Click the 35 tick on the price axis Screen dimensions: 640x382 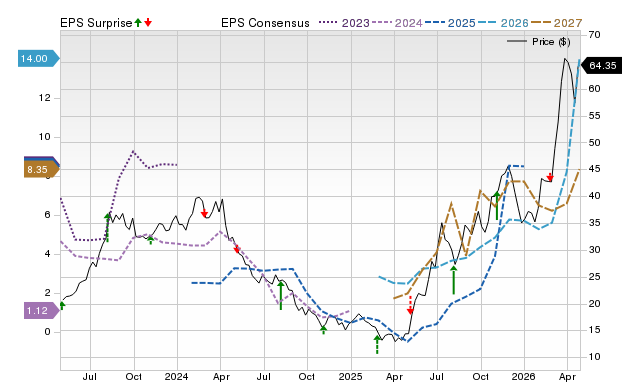pyautogui.click(x=594, y=223)
